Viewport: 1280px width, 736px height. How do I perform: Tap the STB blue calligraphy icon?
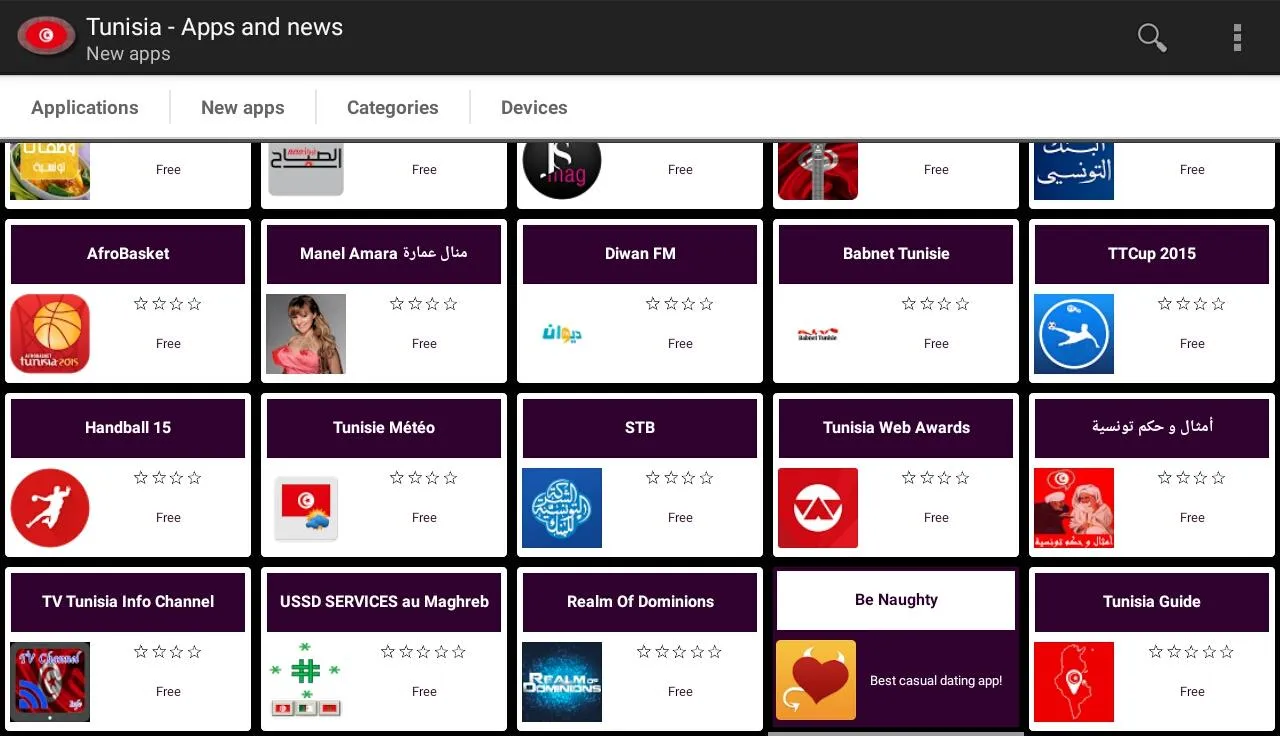pos(562,508)
